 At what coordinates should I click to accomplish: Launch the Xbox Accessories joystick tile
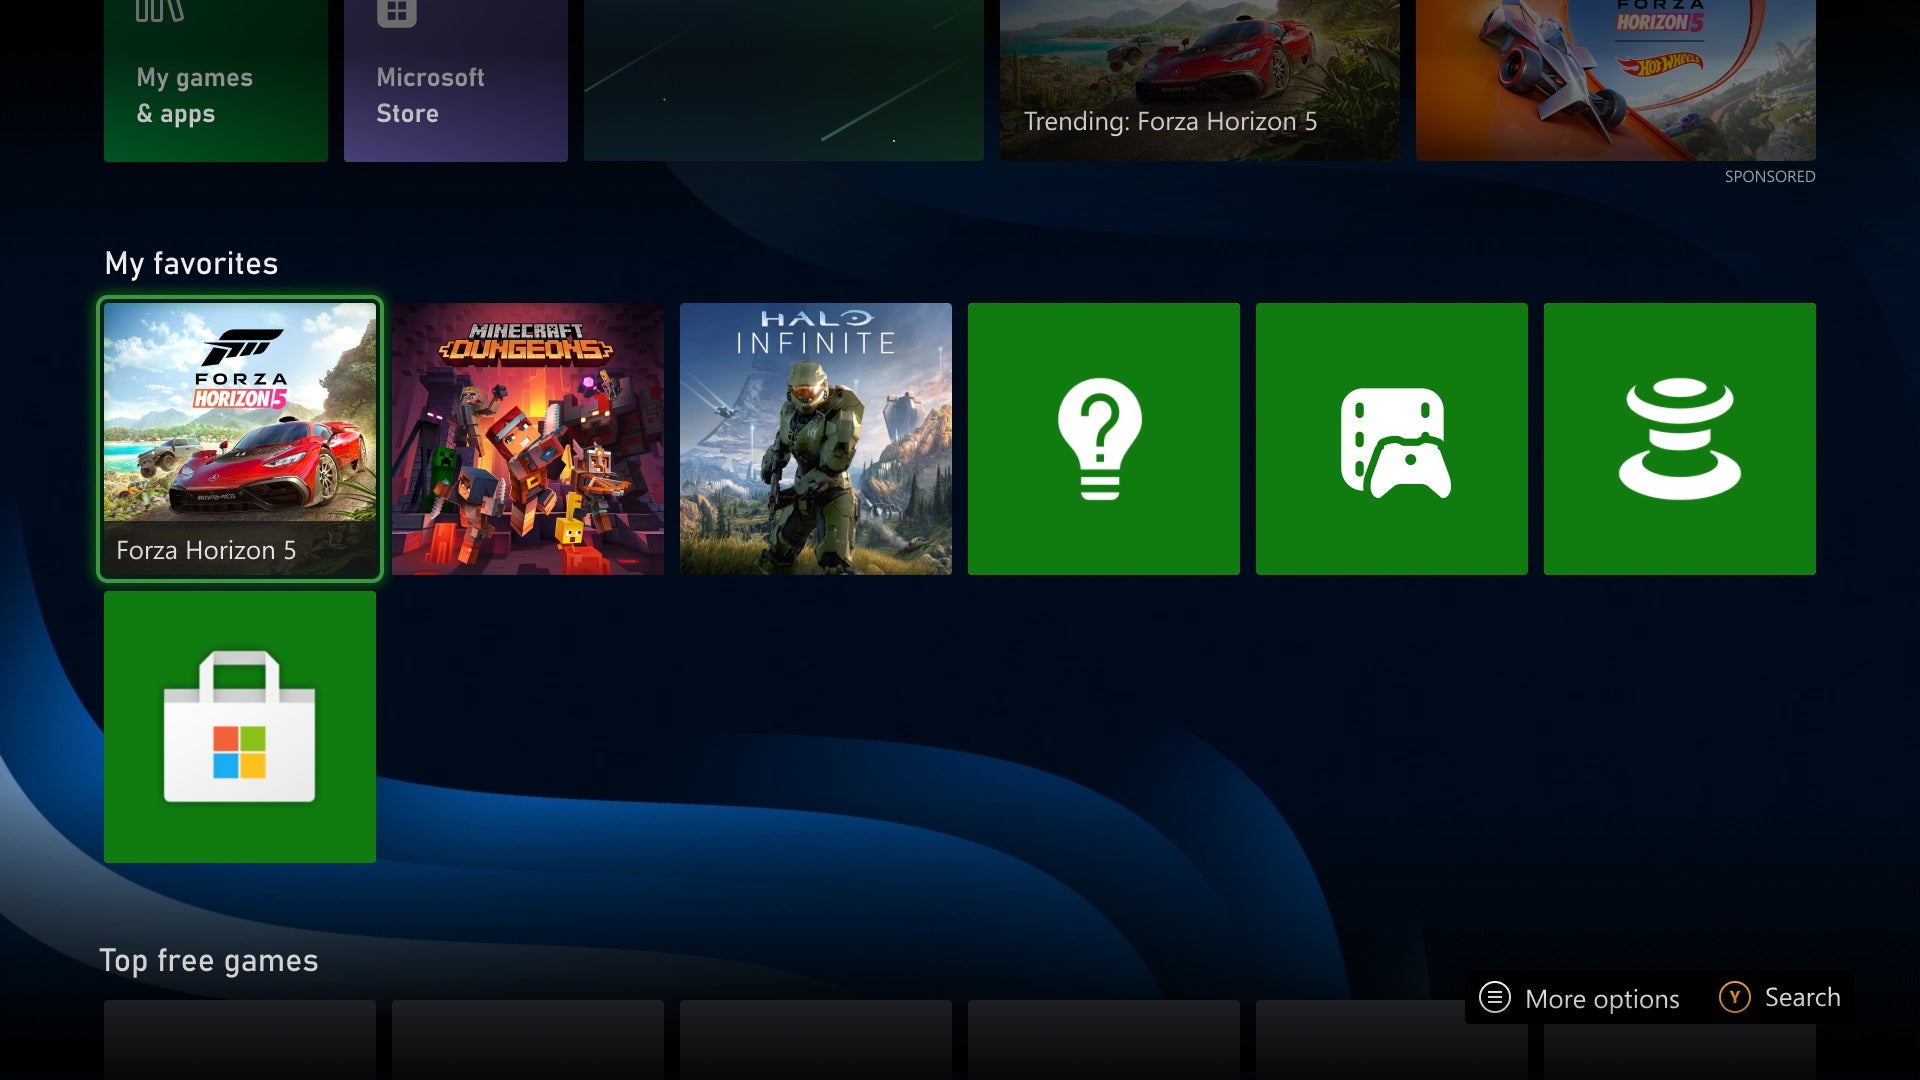tap(1679, 438)
